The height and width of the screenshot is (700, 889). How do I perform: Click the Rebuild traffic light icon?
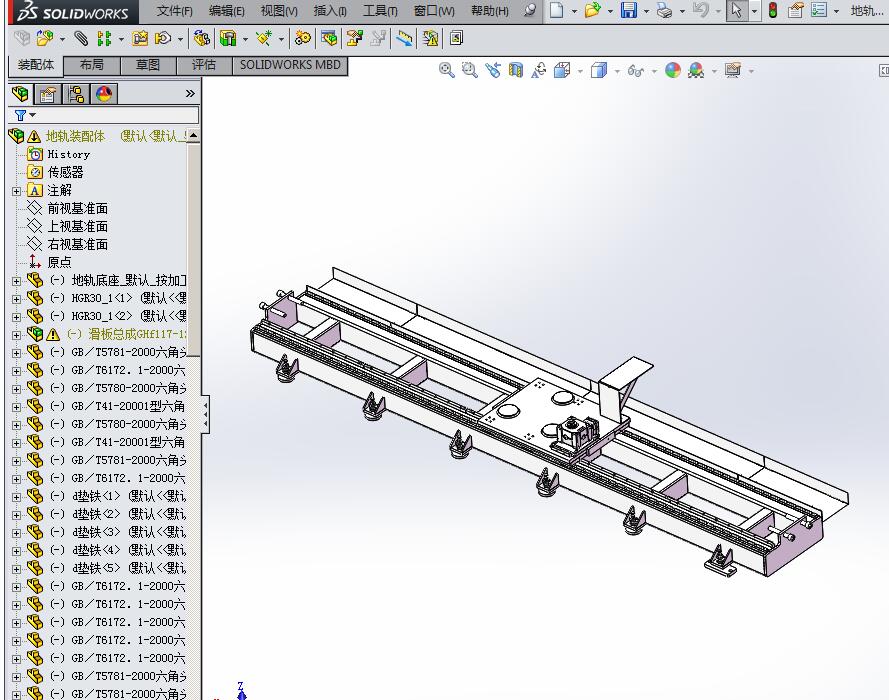(x=772, y=10)
